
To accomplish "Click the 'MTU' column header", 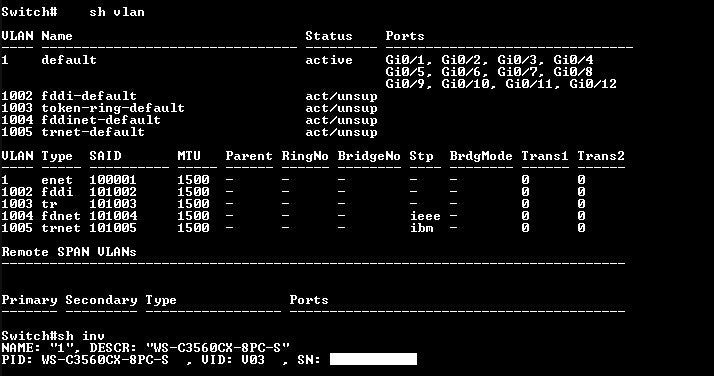I will 189,156.
